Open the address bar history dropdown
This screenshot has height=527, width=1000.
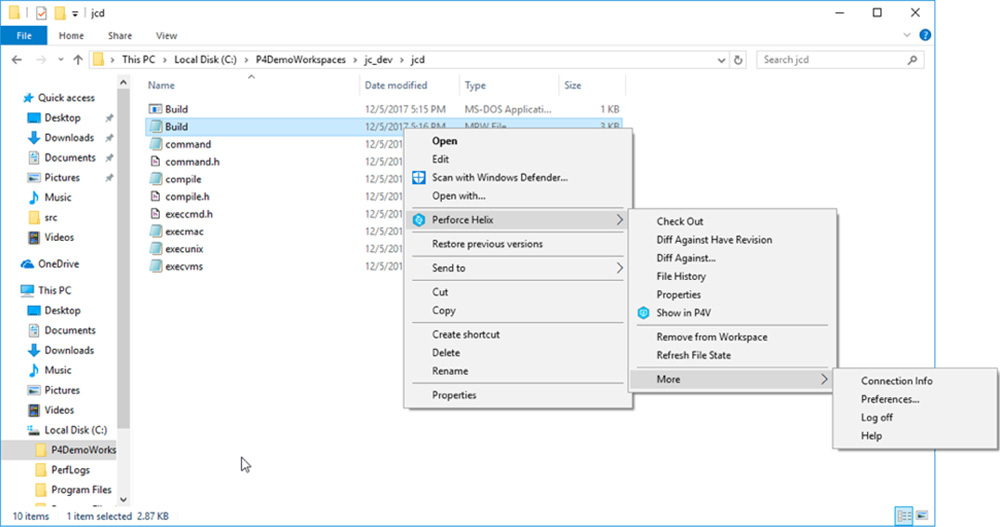coord(720,60)
